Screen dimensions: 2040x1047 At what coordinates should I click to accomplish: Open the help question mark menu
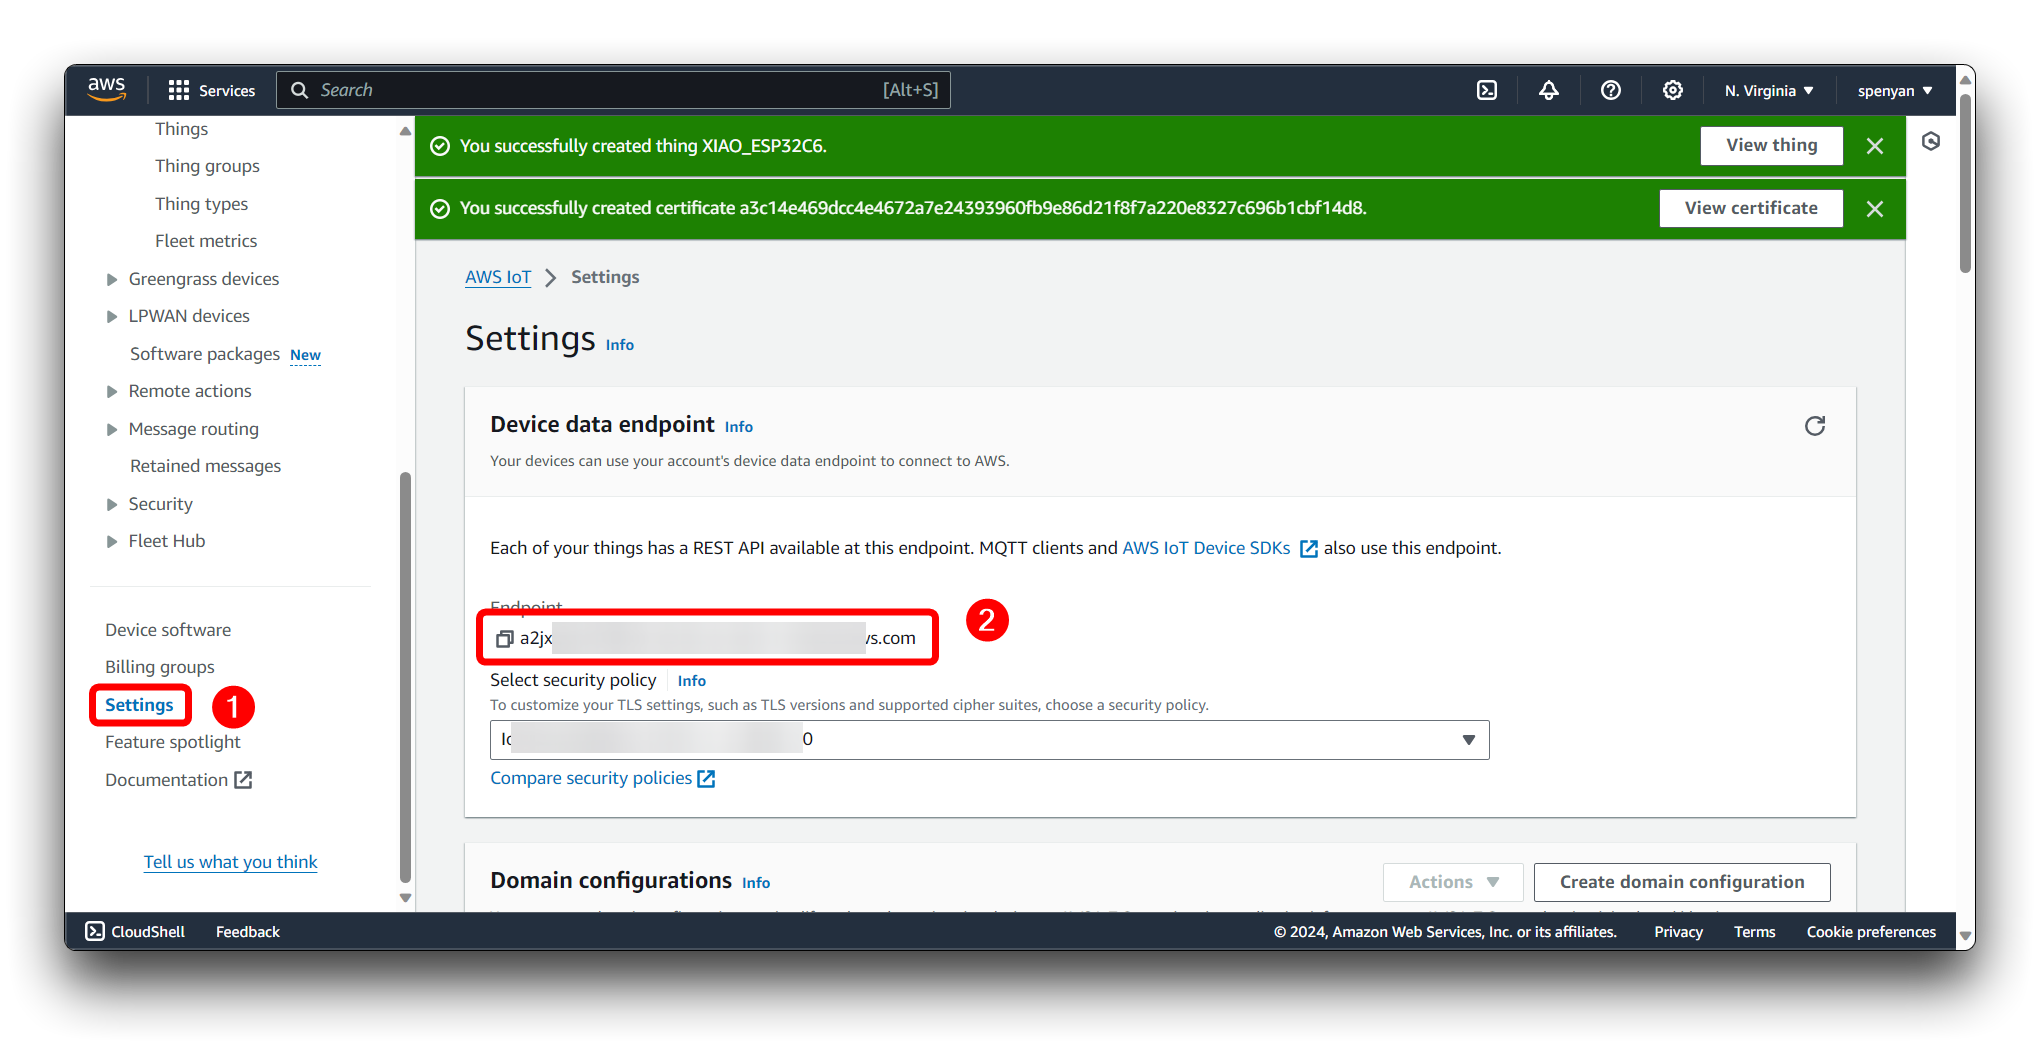(x=1610, y=90)
